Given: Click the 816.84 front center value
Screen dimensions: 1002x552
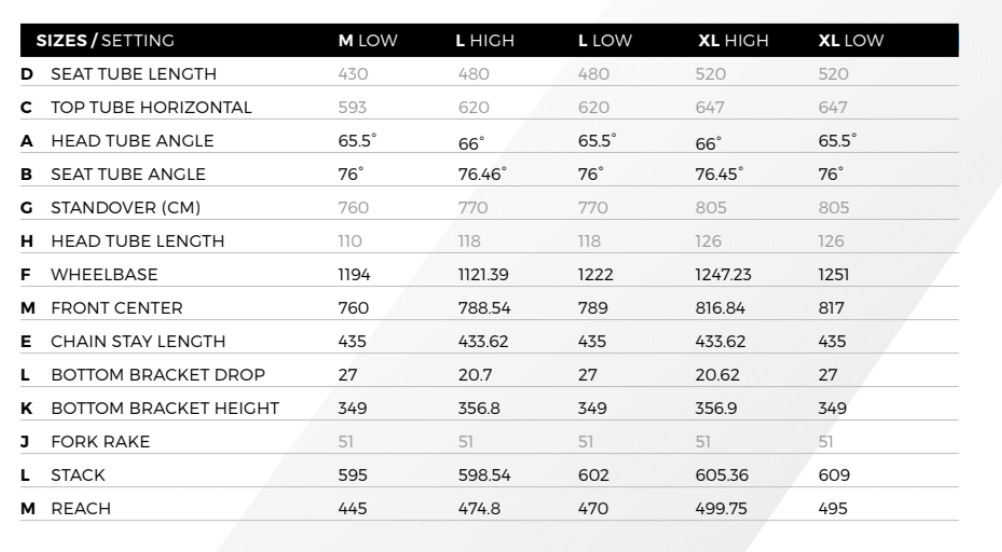Looking at the screenshot, I should pyautogui.click(x=722, y=308).
